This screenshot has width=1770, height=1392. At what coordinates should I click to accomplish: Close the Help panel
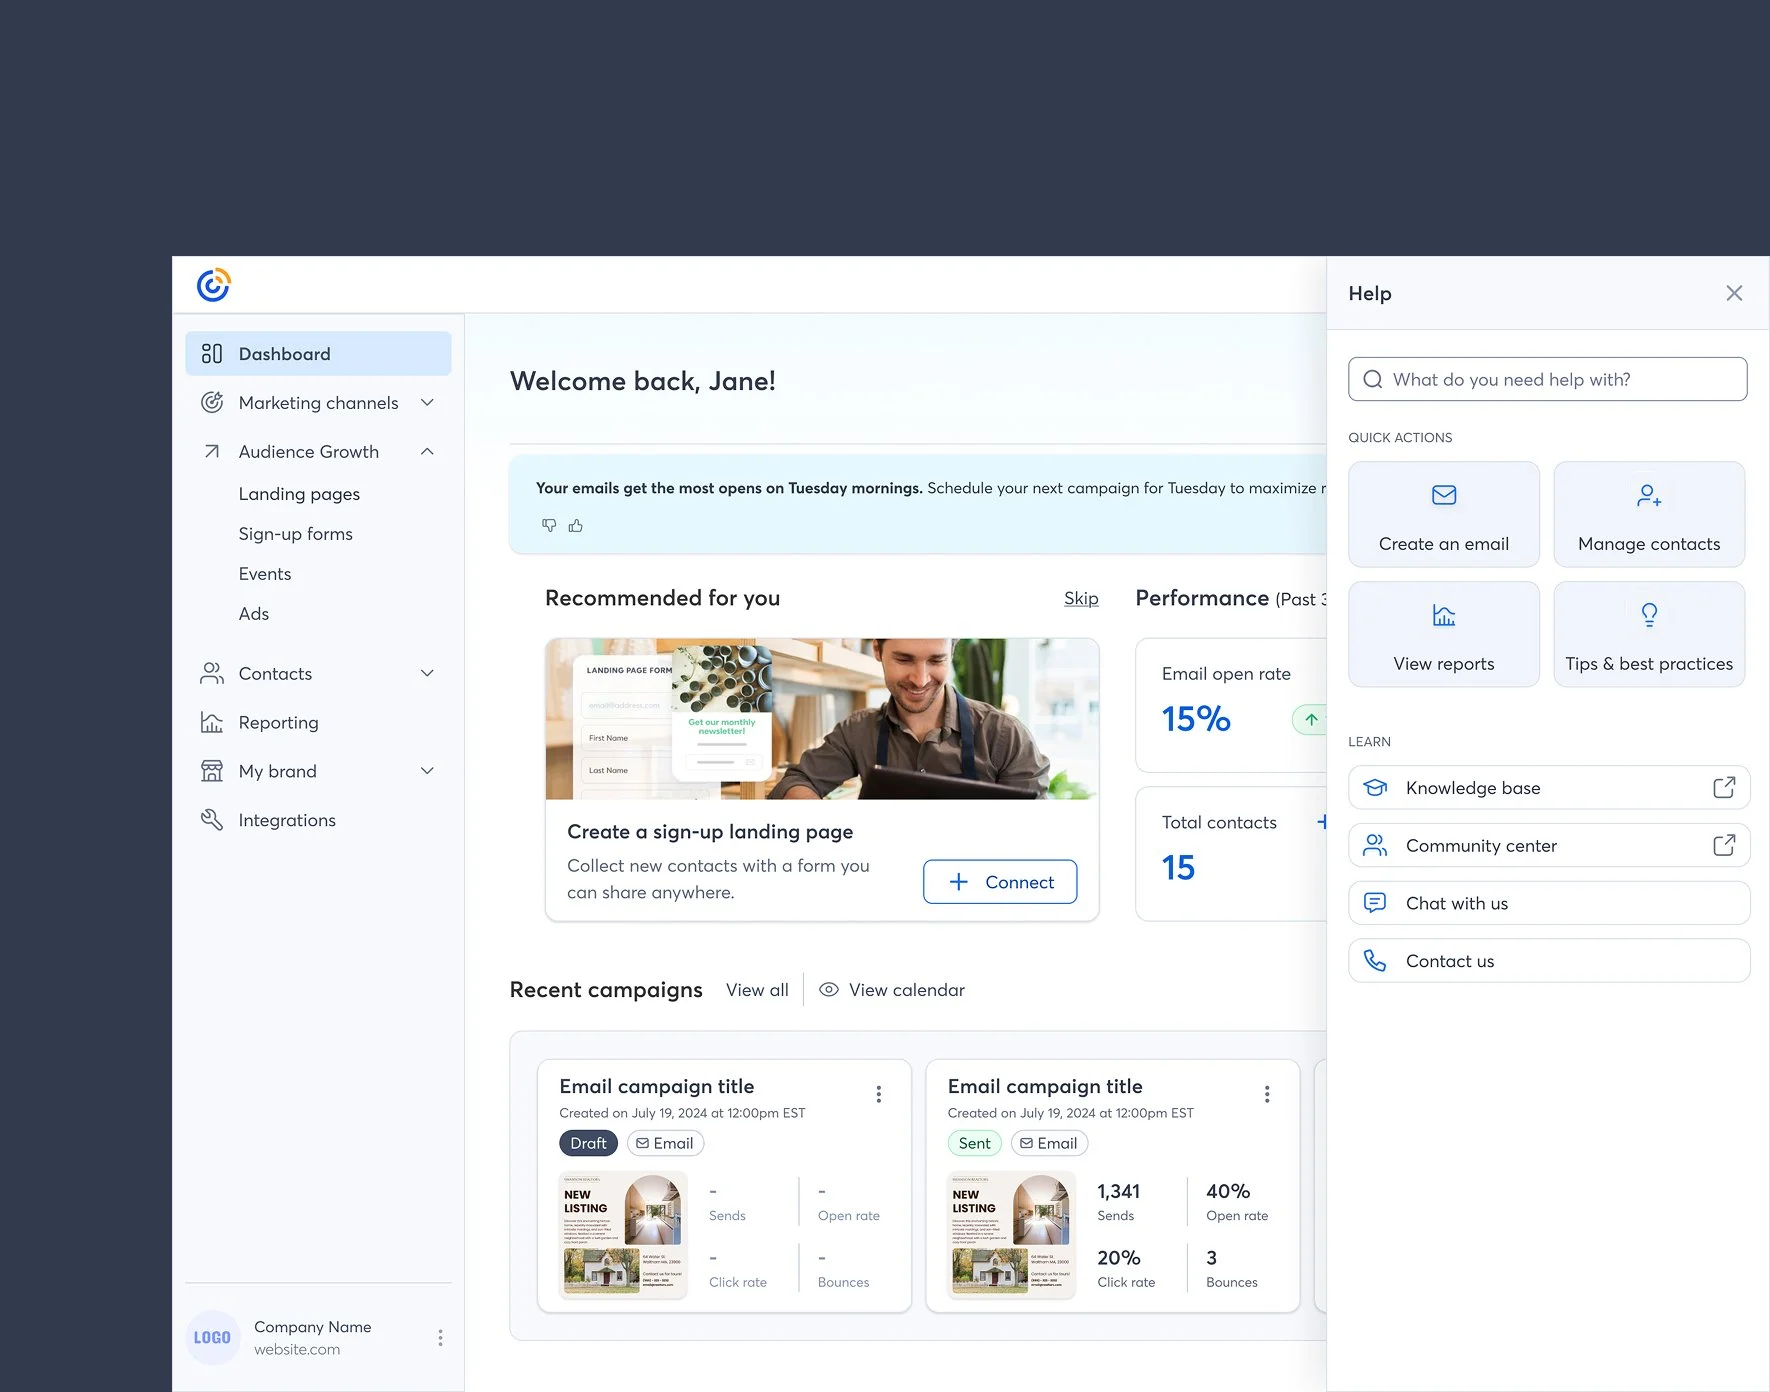[1734, 293]
